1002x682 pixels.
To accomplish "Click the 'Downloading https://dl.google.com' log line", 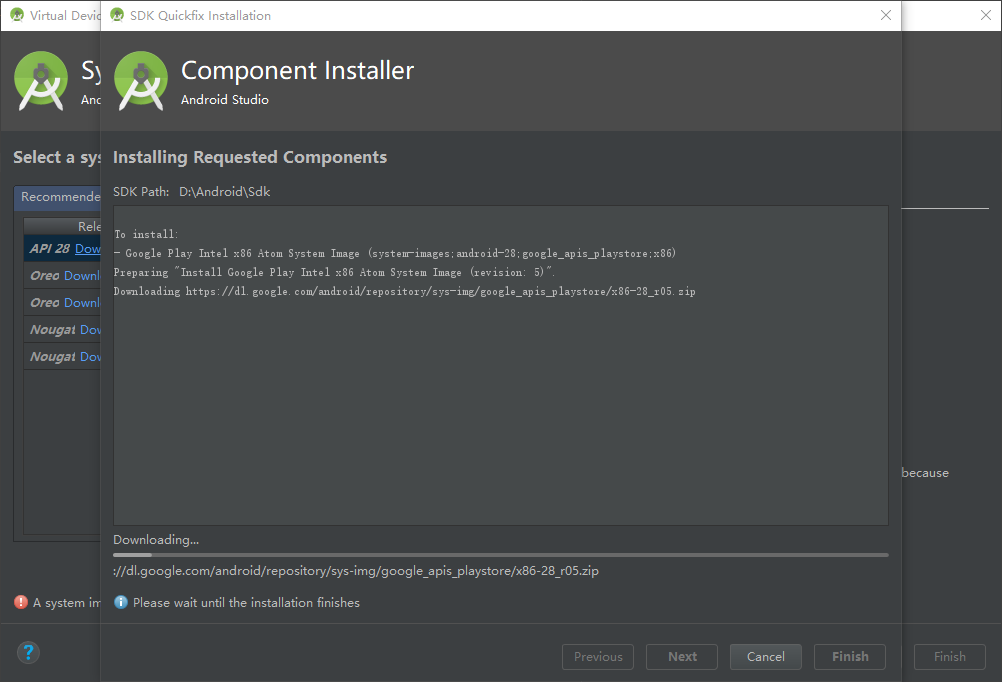I will click(405, 291).
